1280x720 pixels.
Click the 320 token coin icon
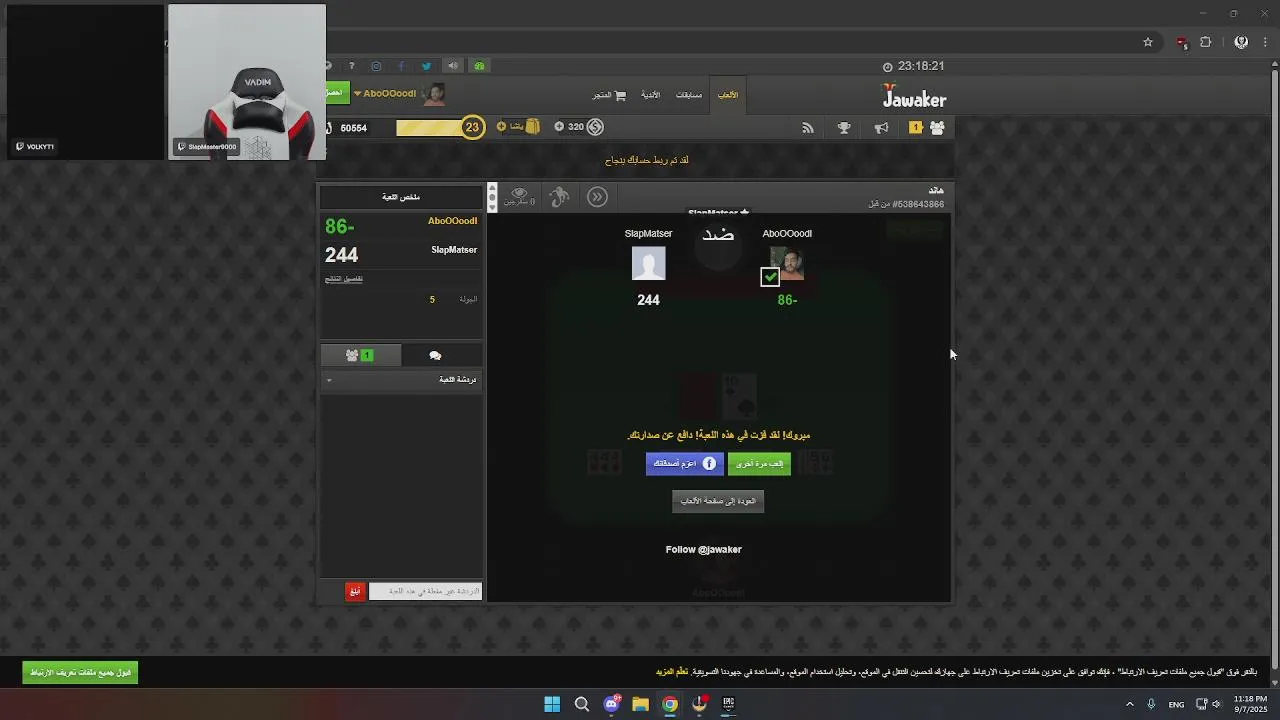click(595, 127)
